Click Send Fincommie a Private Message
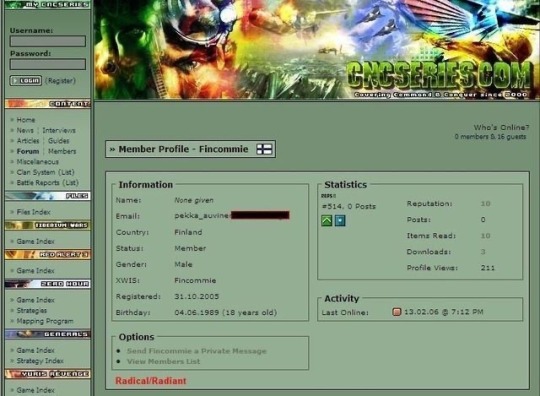 coord(197,351)
